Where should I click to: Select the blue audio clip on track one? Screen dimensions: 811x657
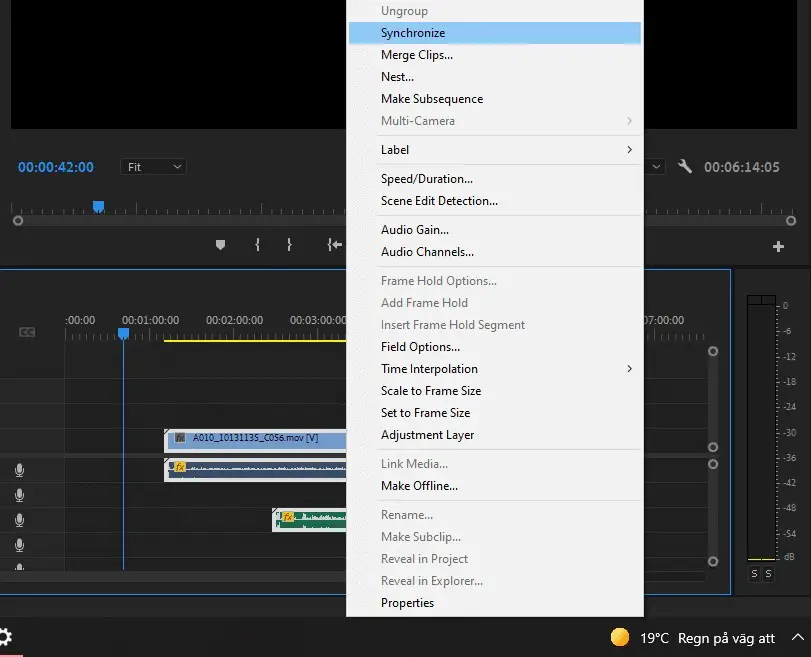(255, 470)
